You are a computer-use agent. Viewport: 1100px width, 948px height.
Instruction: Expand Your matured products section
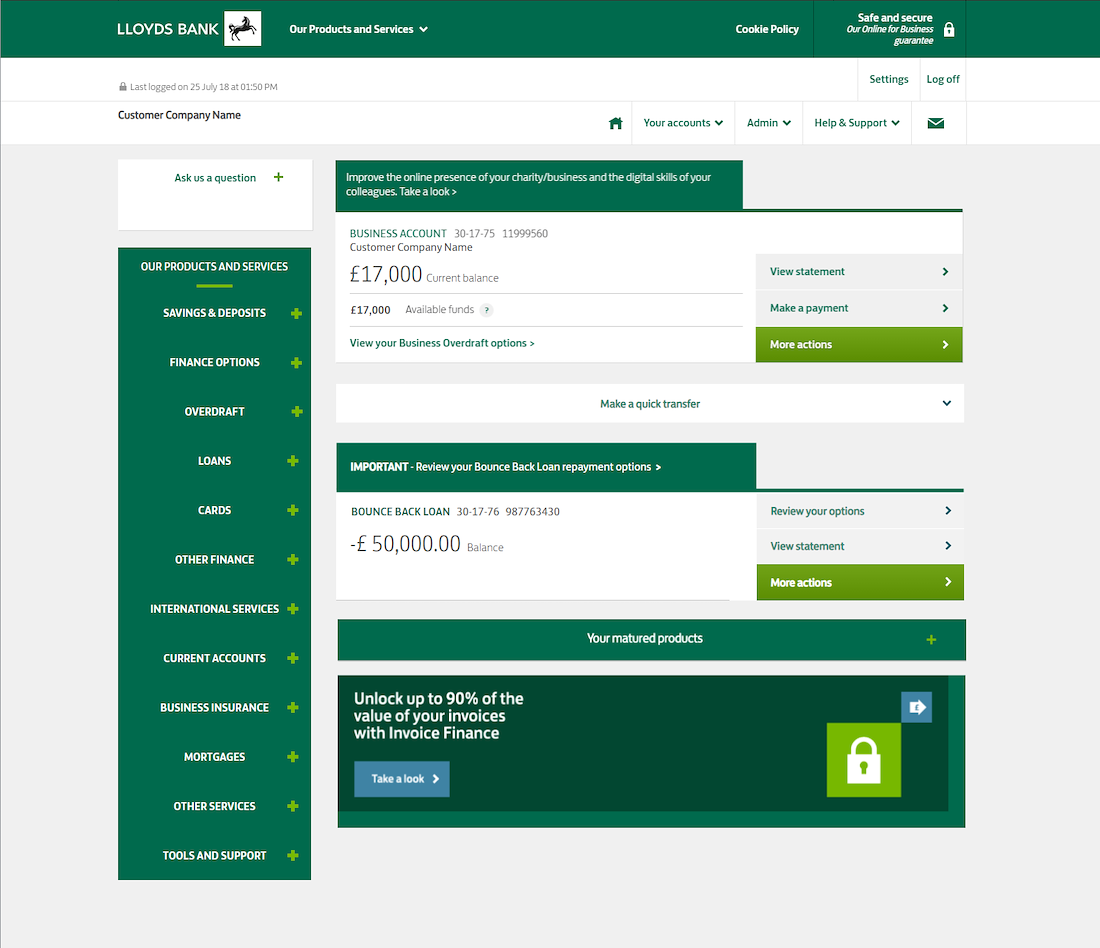[x=652, y=639]
